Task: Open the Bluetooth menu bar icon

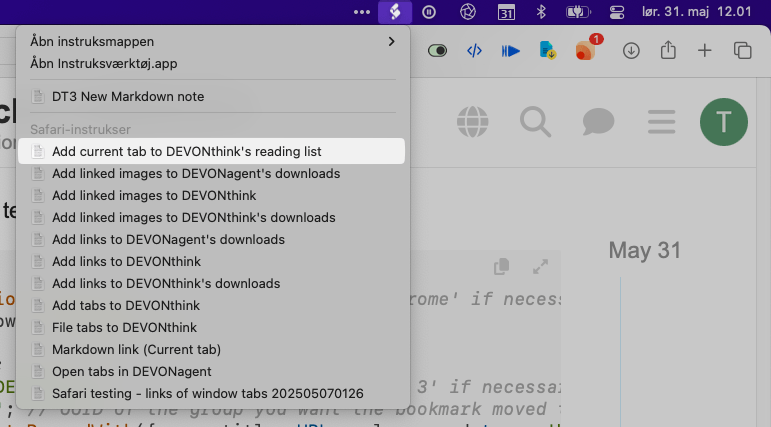Action: coord(541,12)
